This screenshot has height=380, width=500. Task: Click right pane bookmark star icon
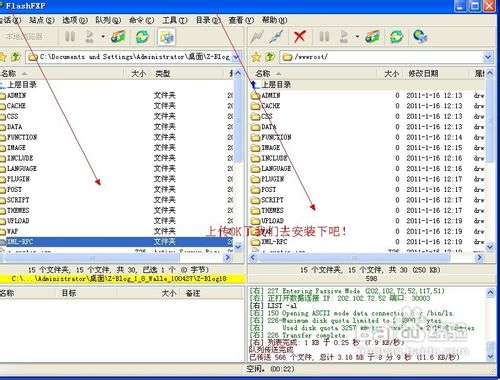(256, 57)
